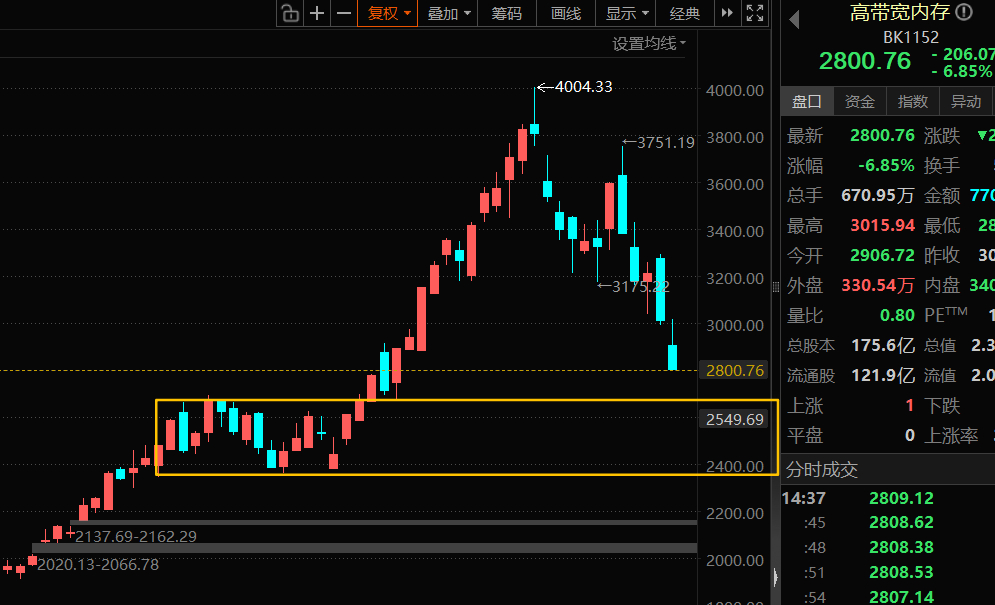Switch to the 资金 tab

pyautogui.click(x=860, y=102)
